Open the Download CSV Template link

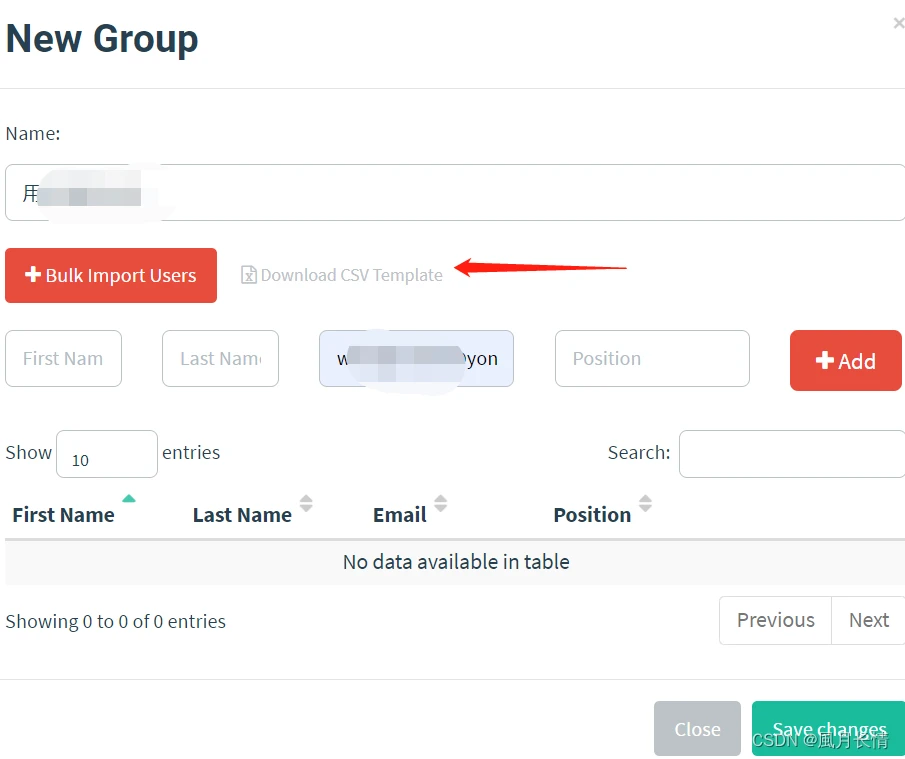click(x=342, y=275)
